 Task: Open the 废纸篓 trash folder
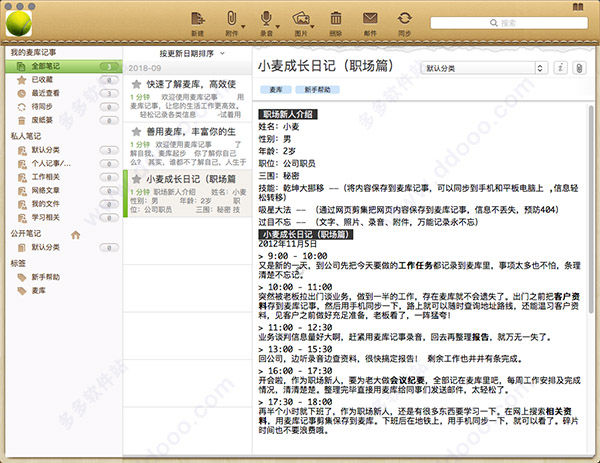pyautogui.click(x=64, y=120)
